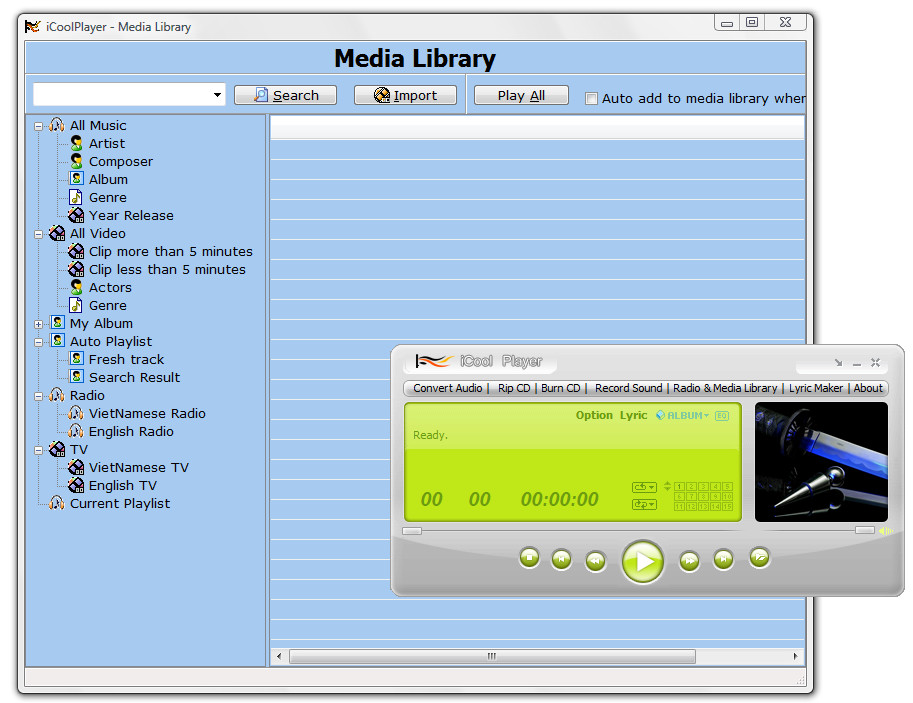Enable auto add to media library checkbox
913x703 pixels.
[x=591, y=98]
